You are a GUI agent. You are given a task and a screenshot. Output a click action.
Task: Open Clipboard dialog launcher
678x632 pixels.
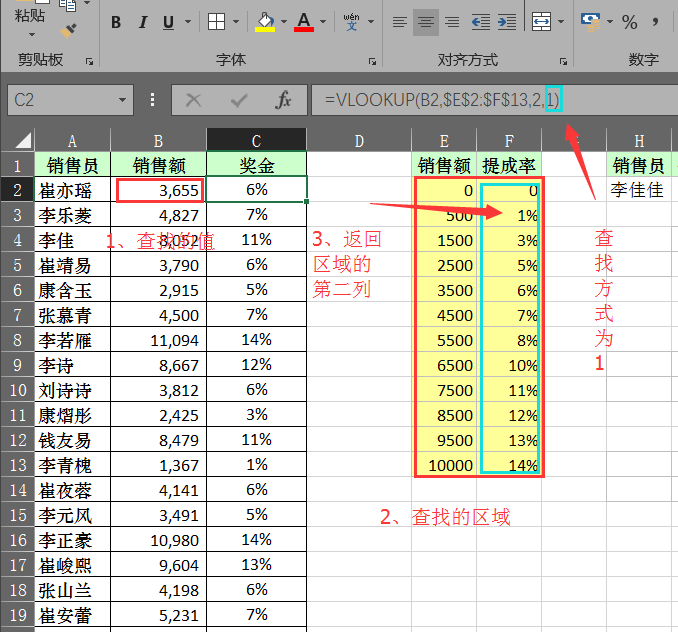pyautogui.click(x=90, y=62)
